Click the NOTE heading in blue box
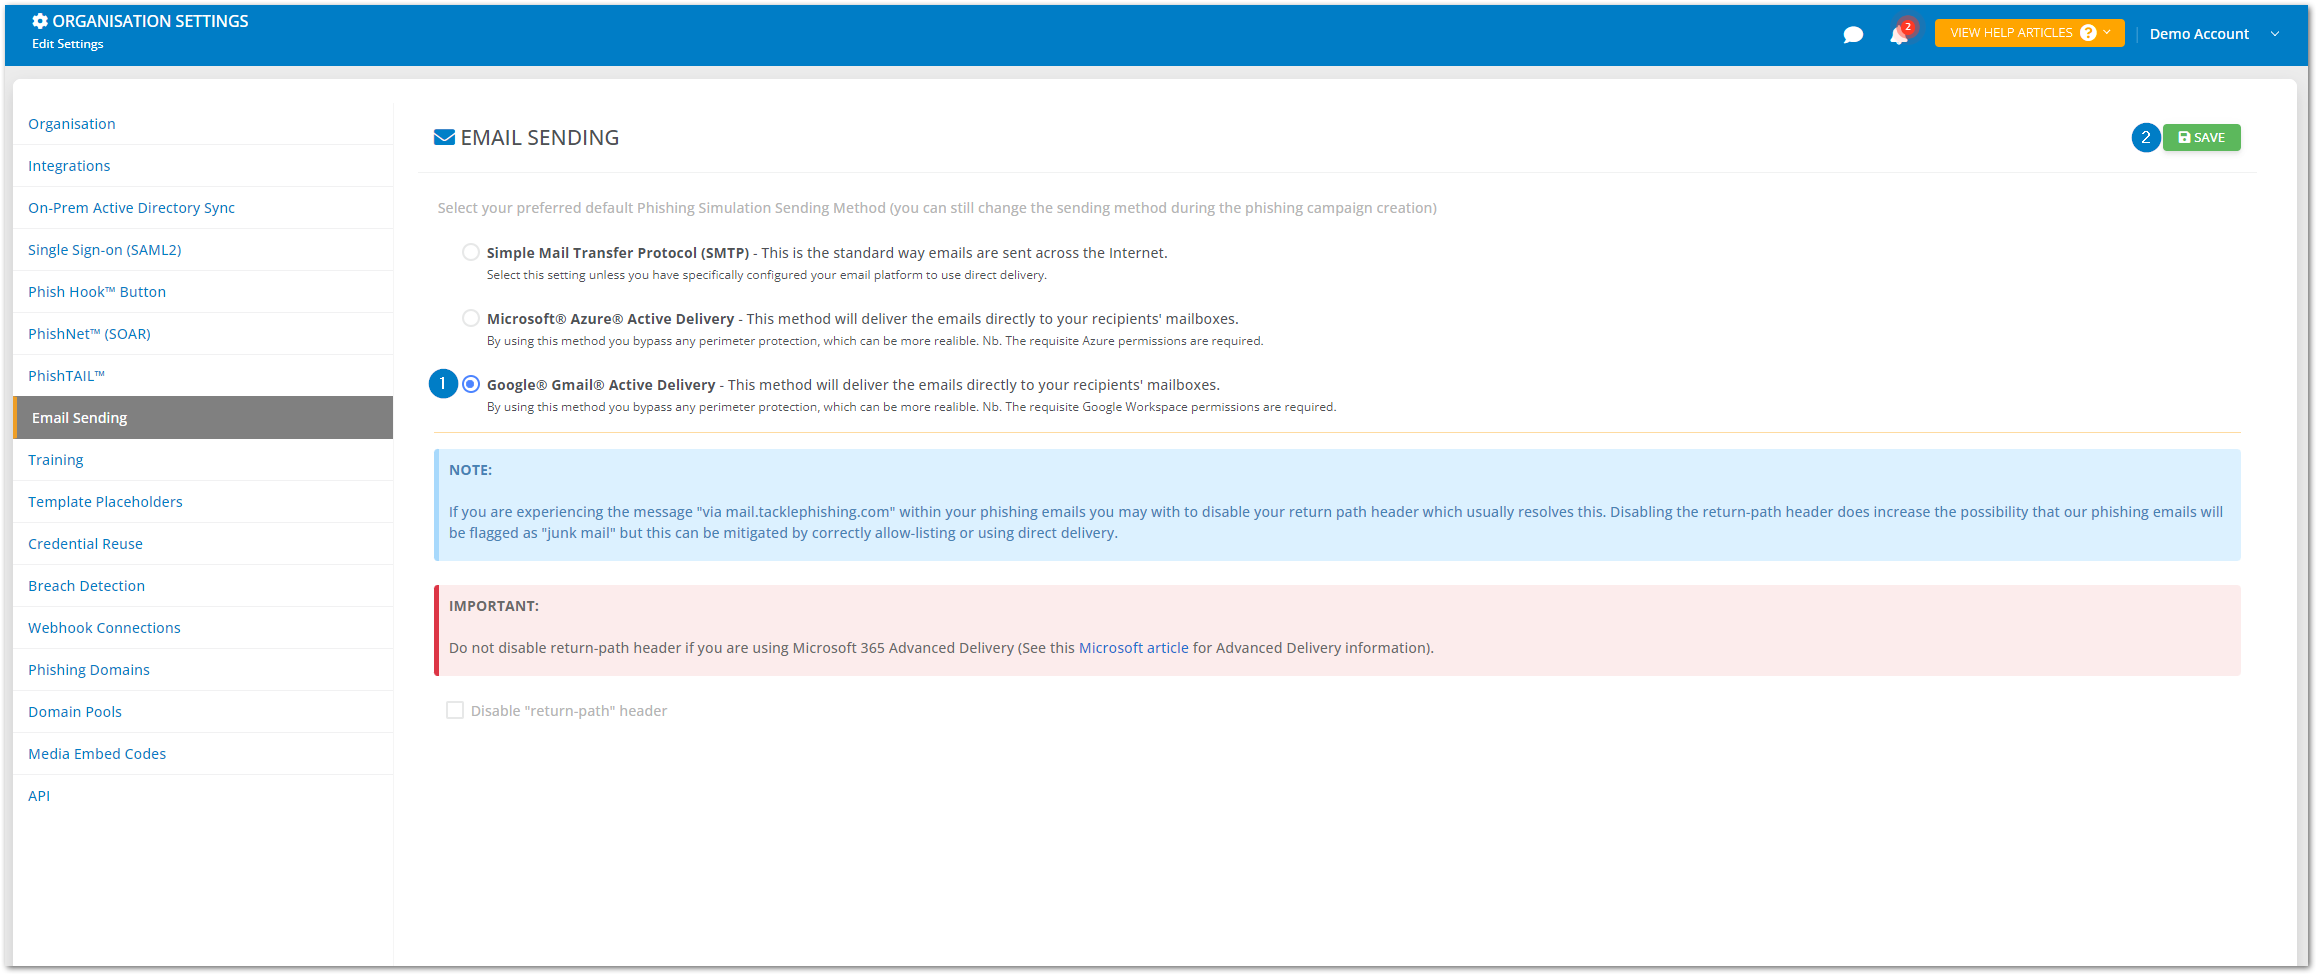 pos(470,470)
